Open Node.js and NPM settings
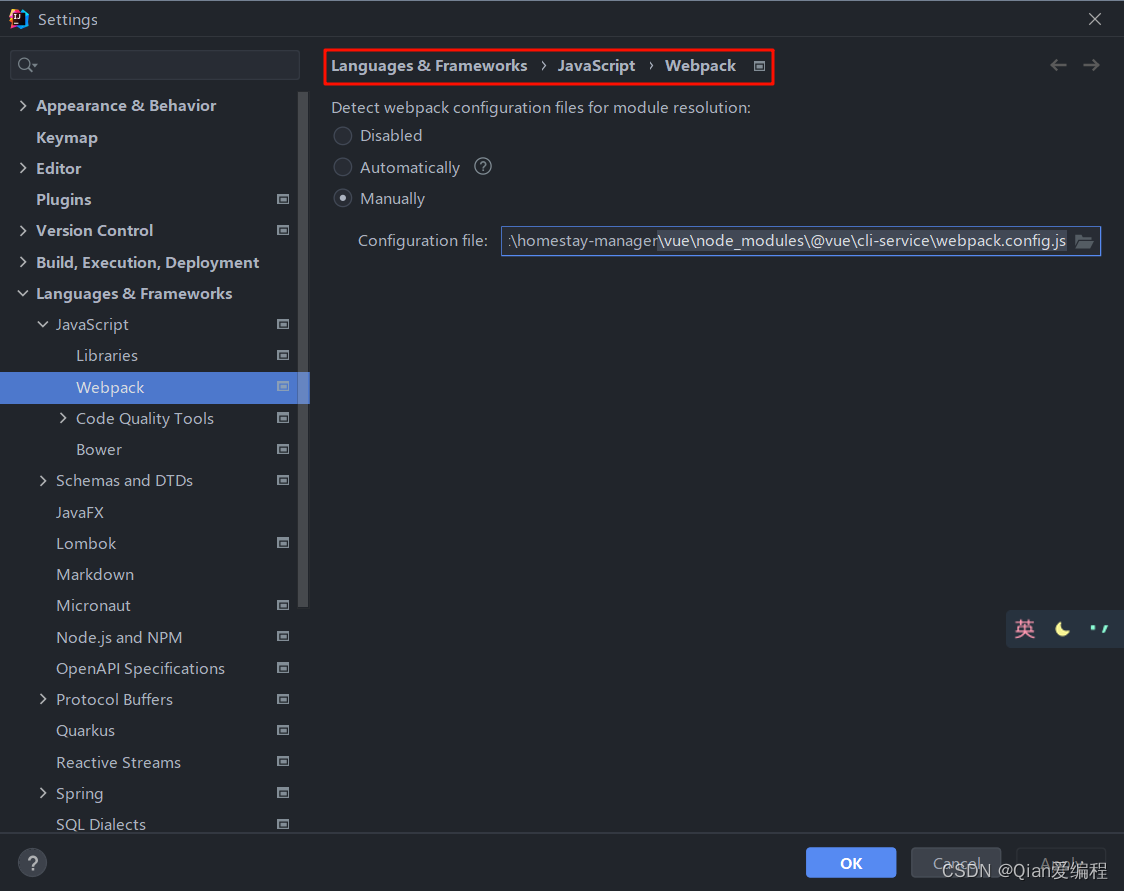This screenshot has width=1124, height=891. coord(119,637)
